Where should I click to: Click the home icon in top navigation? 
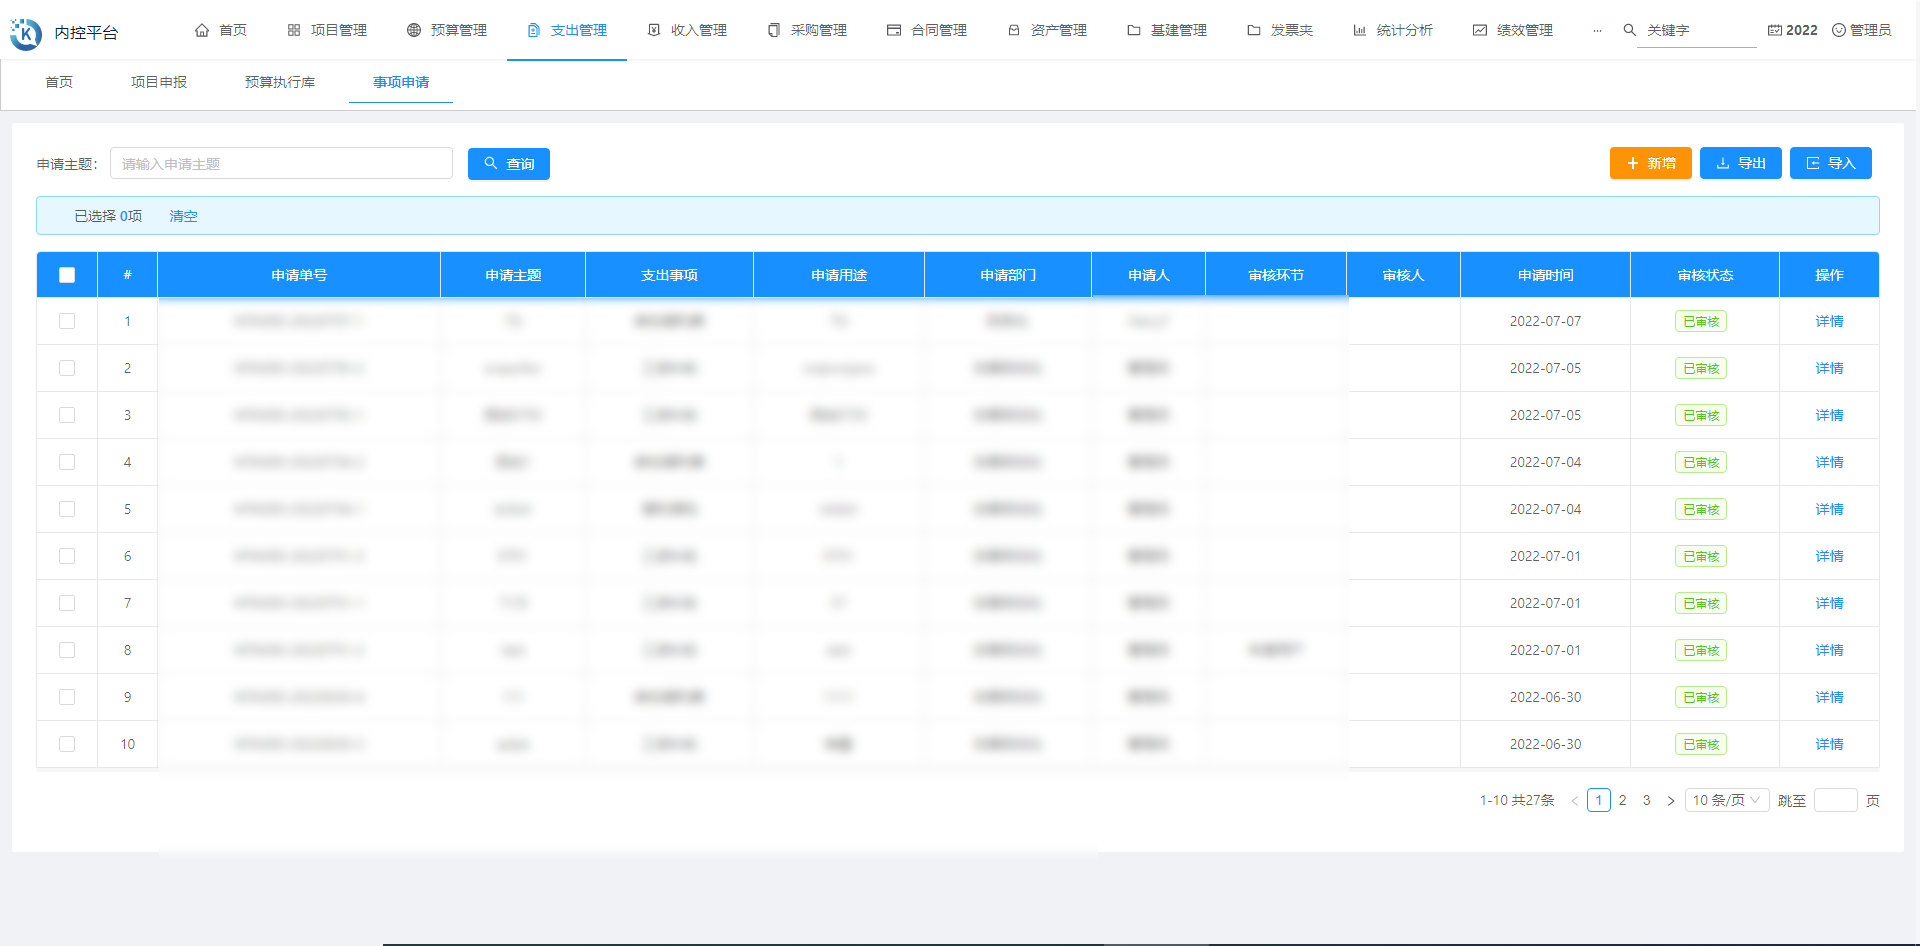(x=202, y=30)
